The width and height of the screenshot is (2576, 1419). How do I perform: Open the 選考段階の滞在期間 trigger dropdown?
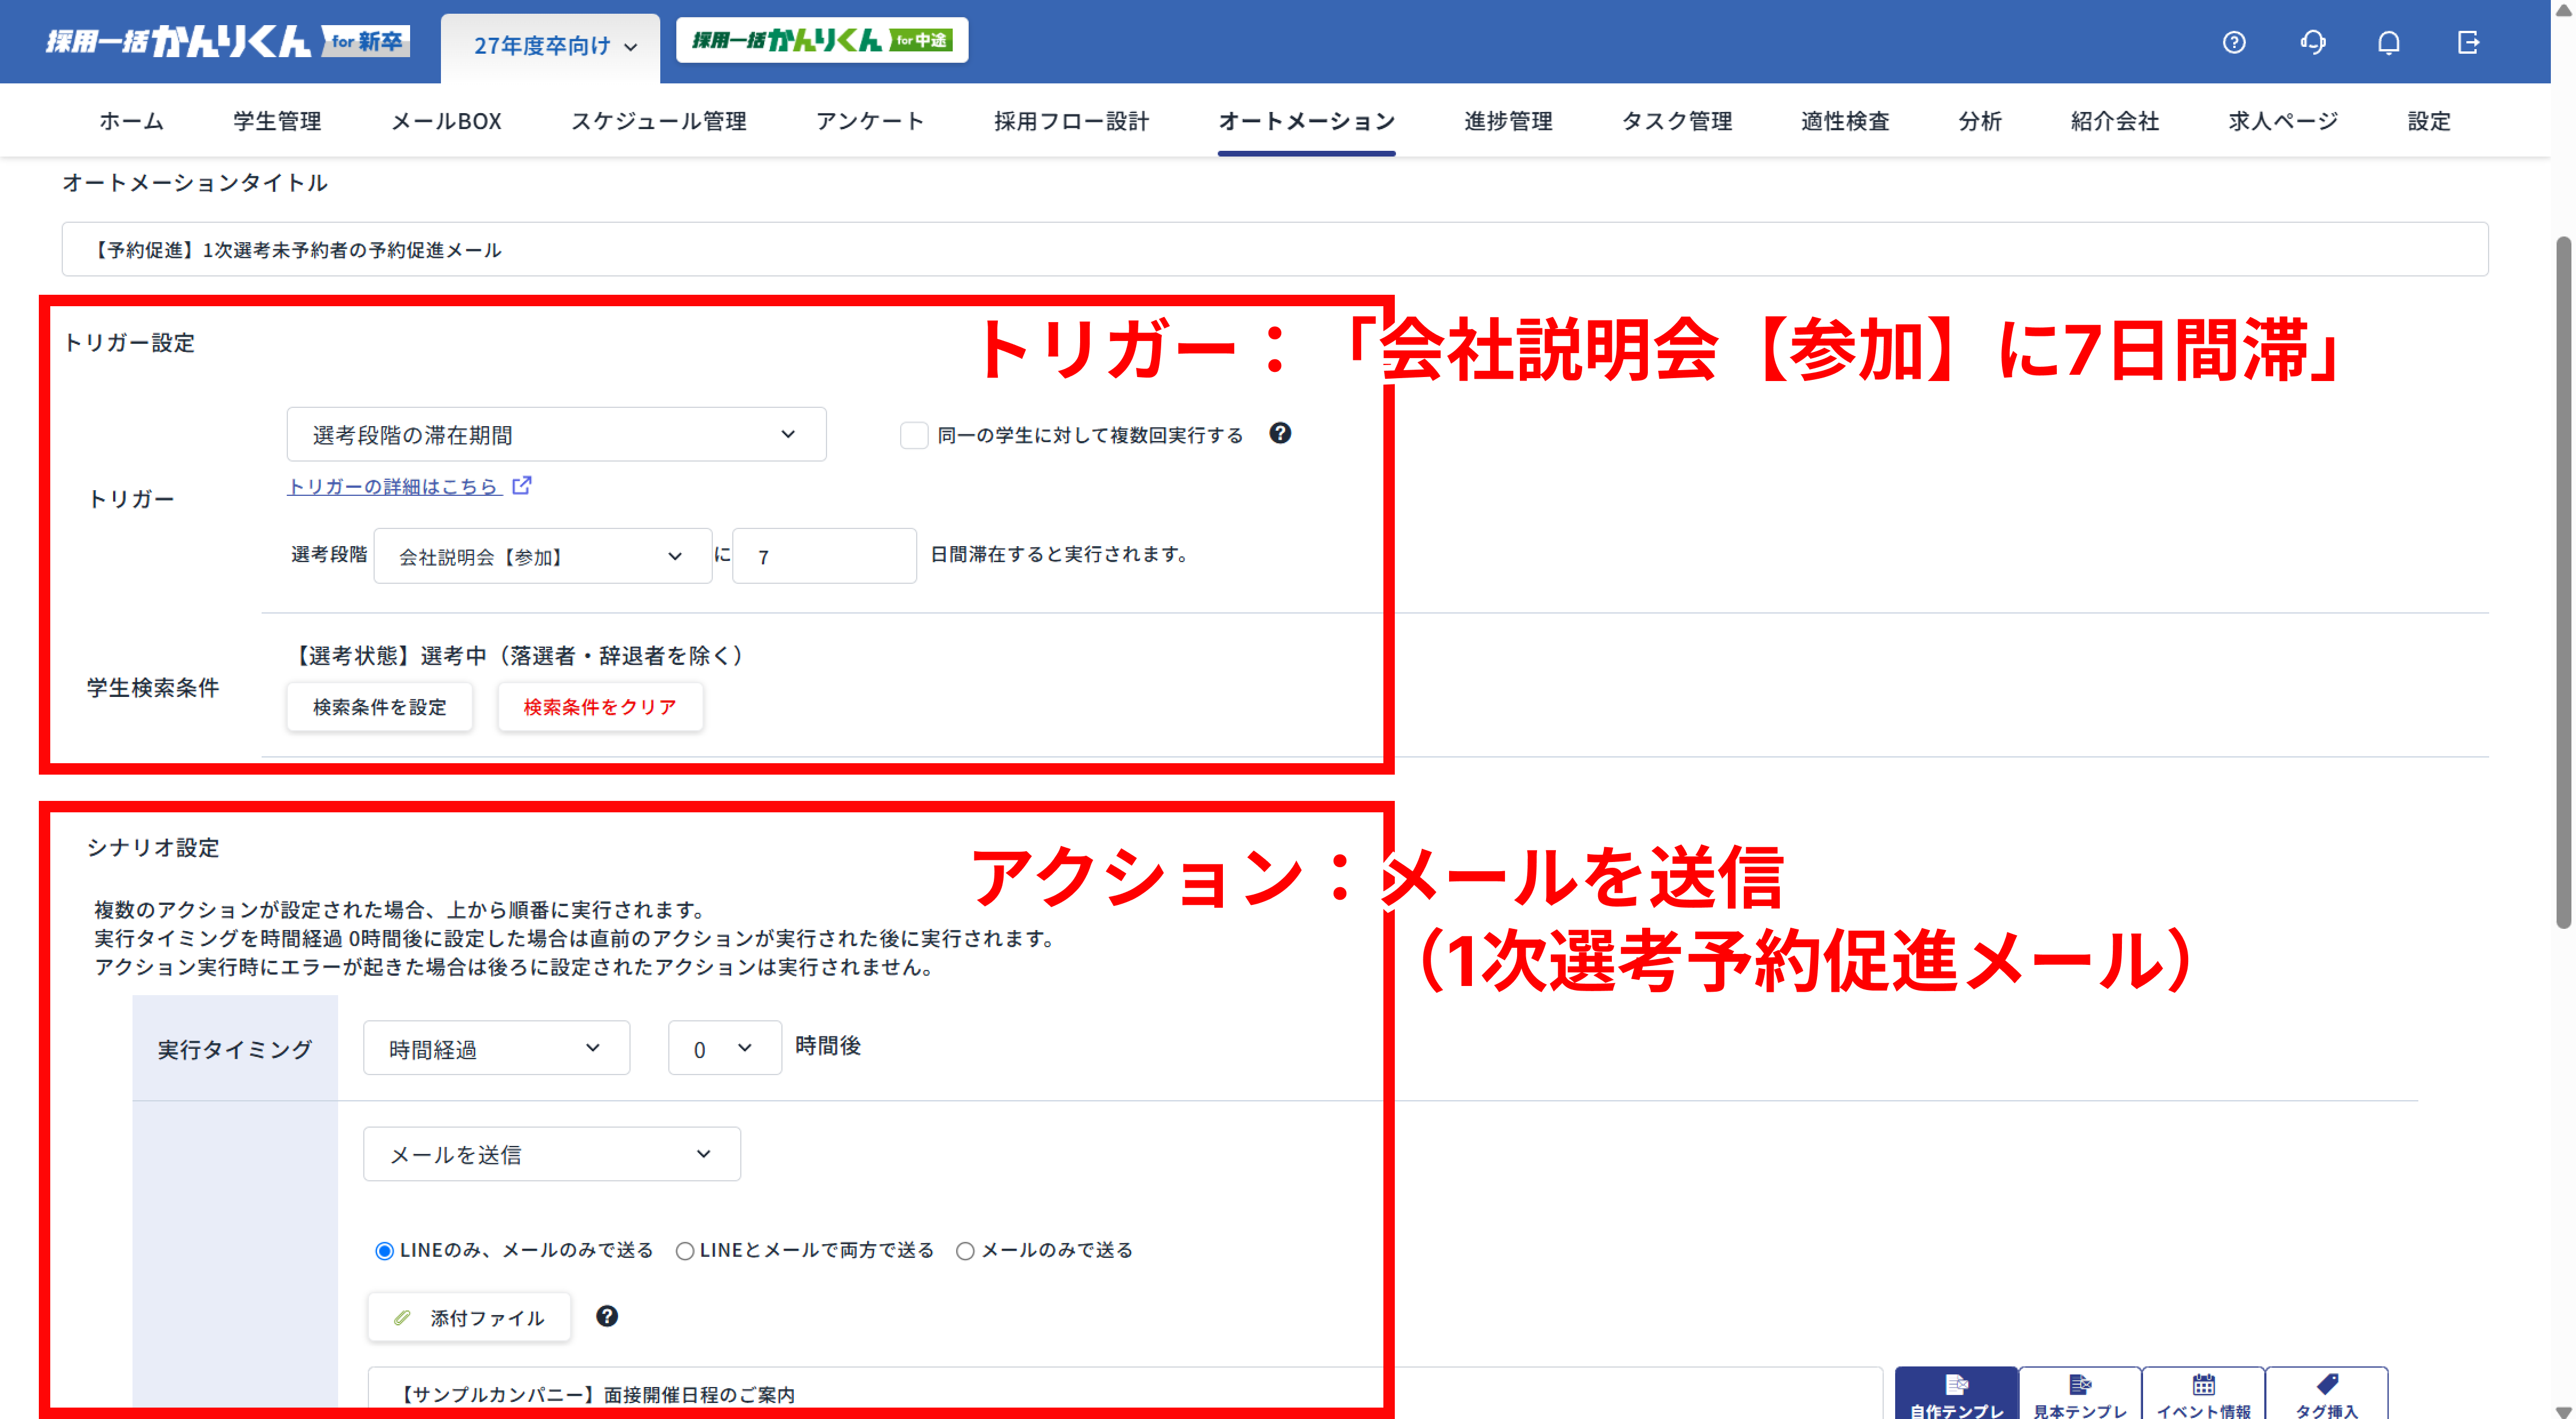[556, 434]
